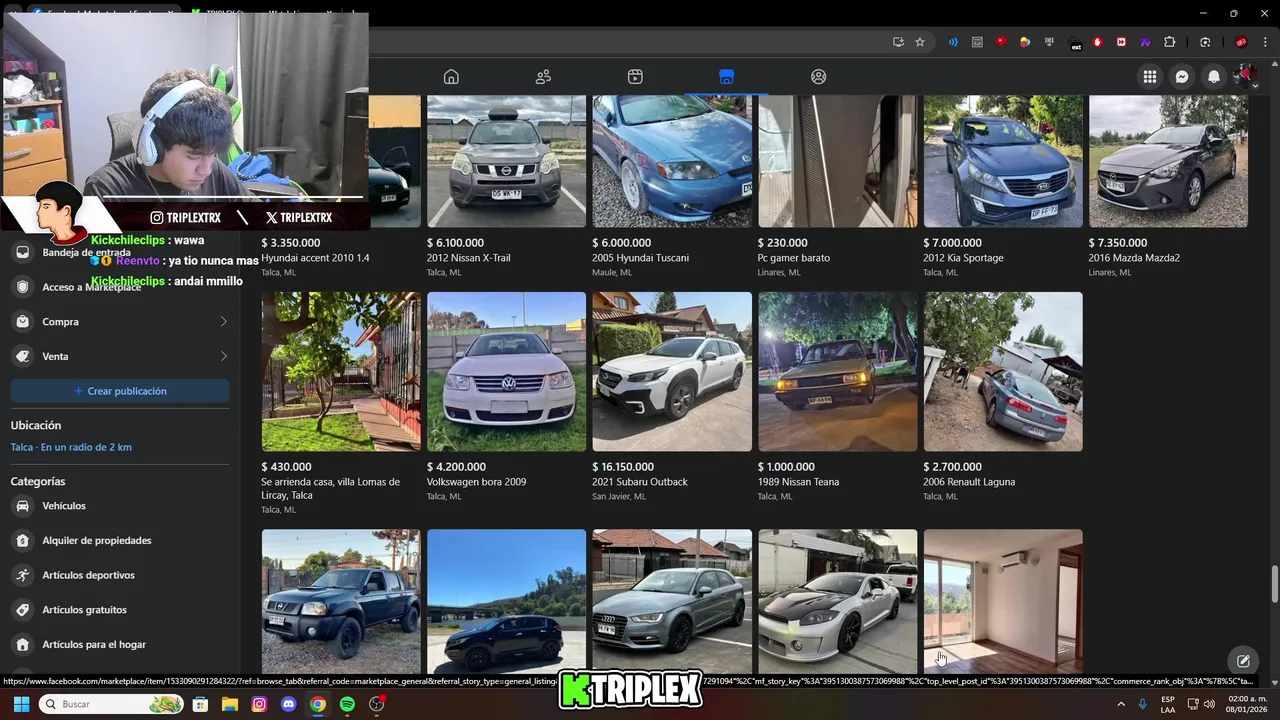Viewport: 1280px width, 720px height.
Task: Select Artículos deportivos category
Action: 120,575
